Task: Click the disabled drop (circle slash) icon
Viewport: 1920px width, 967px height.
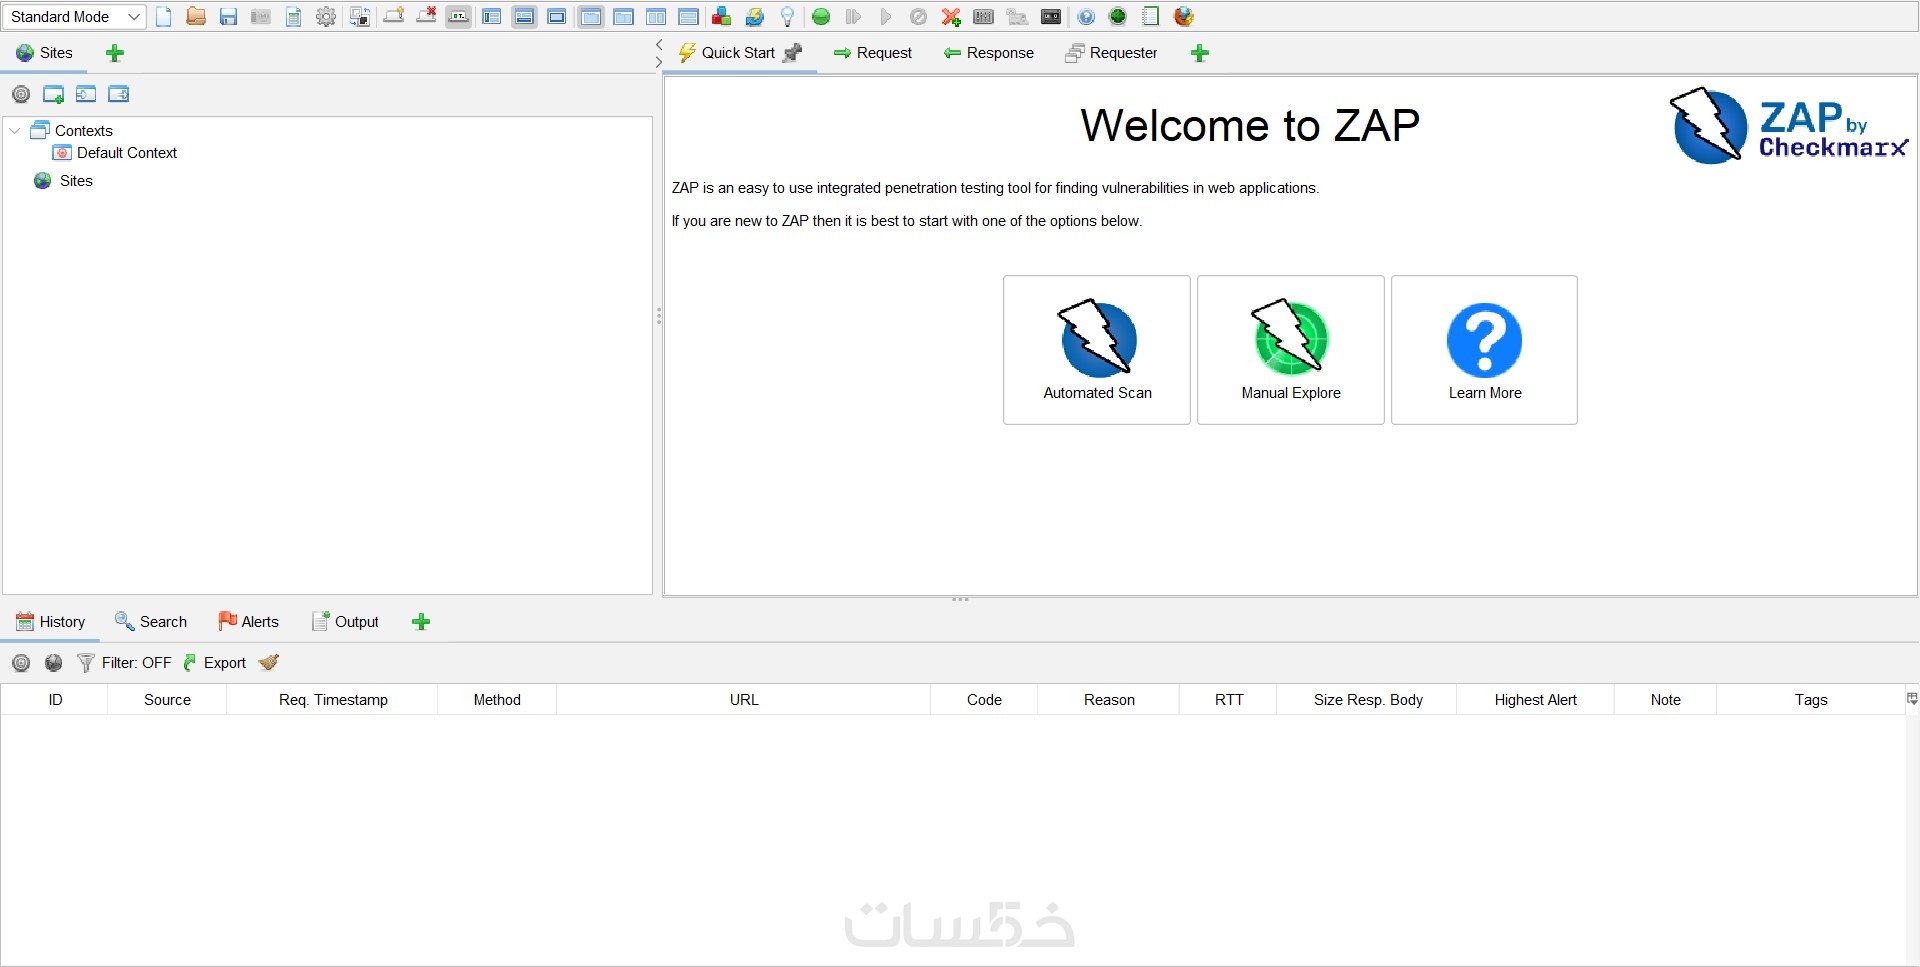Action: tap(918, 17)
